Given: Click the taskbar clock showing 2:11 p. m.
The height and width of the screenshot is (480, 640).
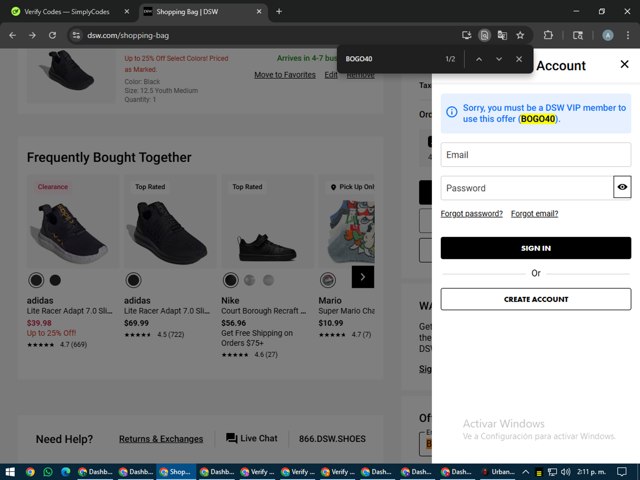Looking at the screenshot, I should [x=591, y=472].
